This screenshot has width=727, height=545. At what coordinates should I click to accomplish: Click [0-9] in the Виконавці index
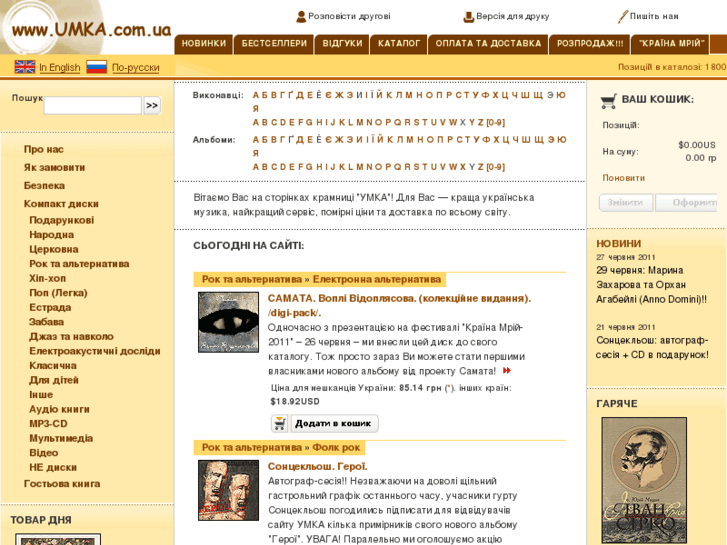pyautogui.click(x=495, y=122)
